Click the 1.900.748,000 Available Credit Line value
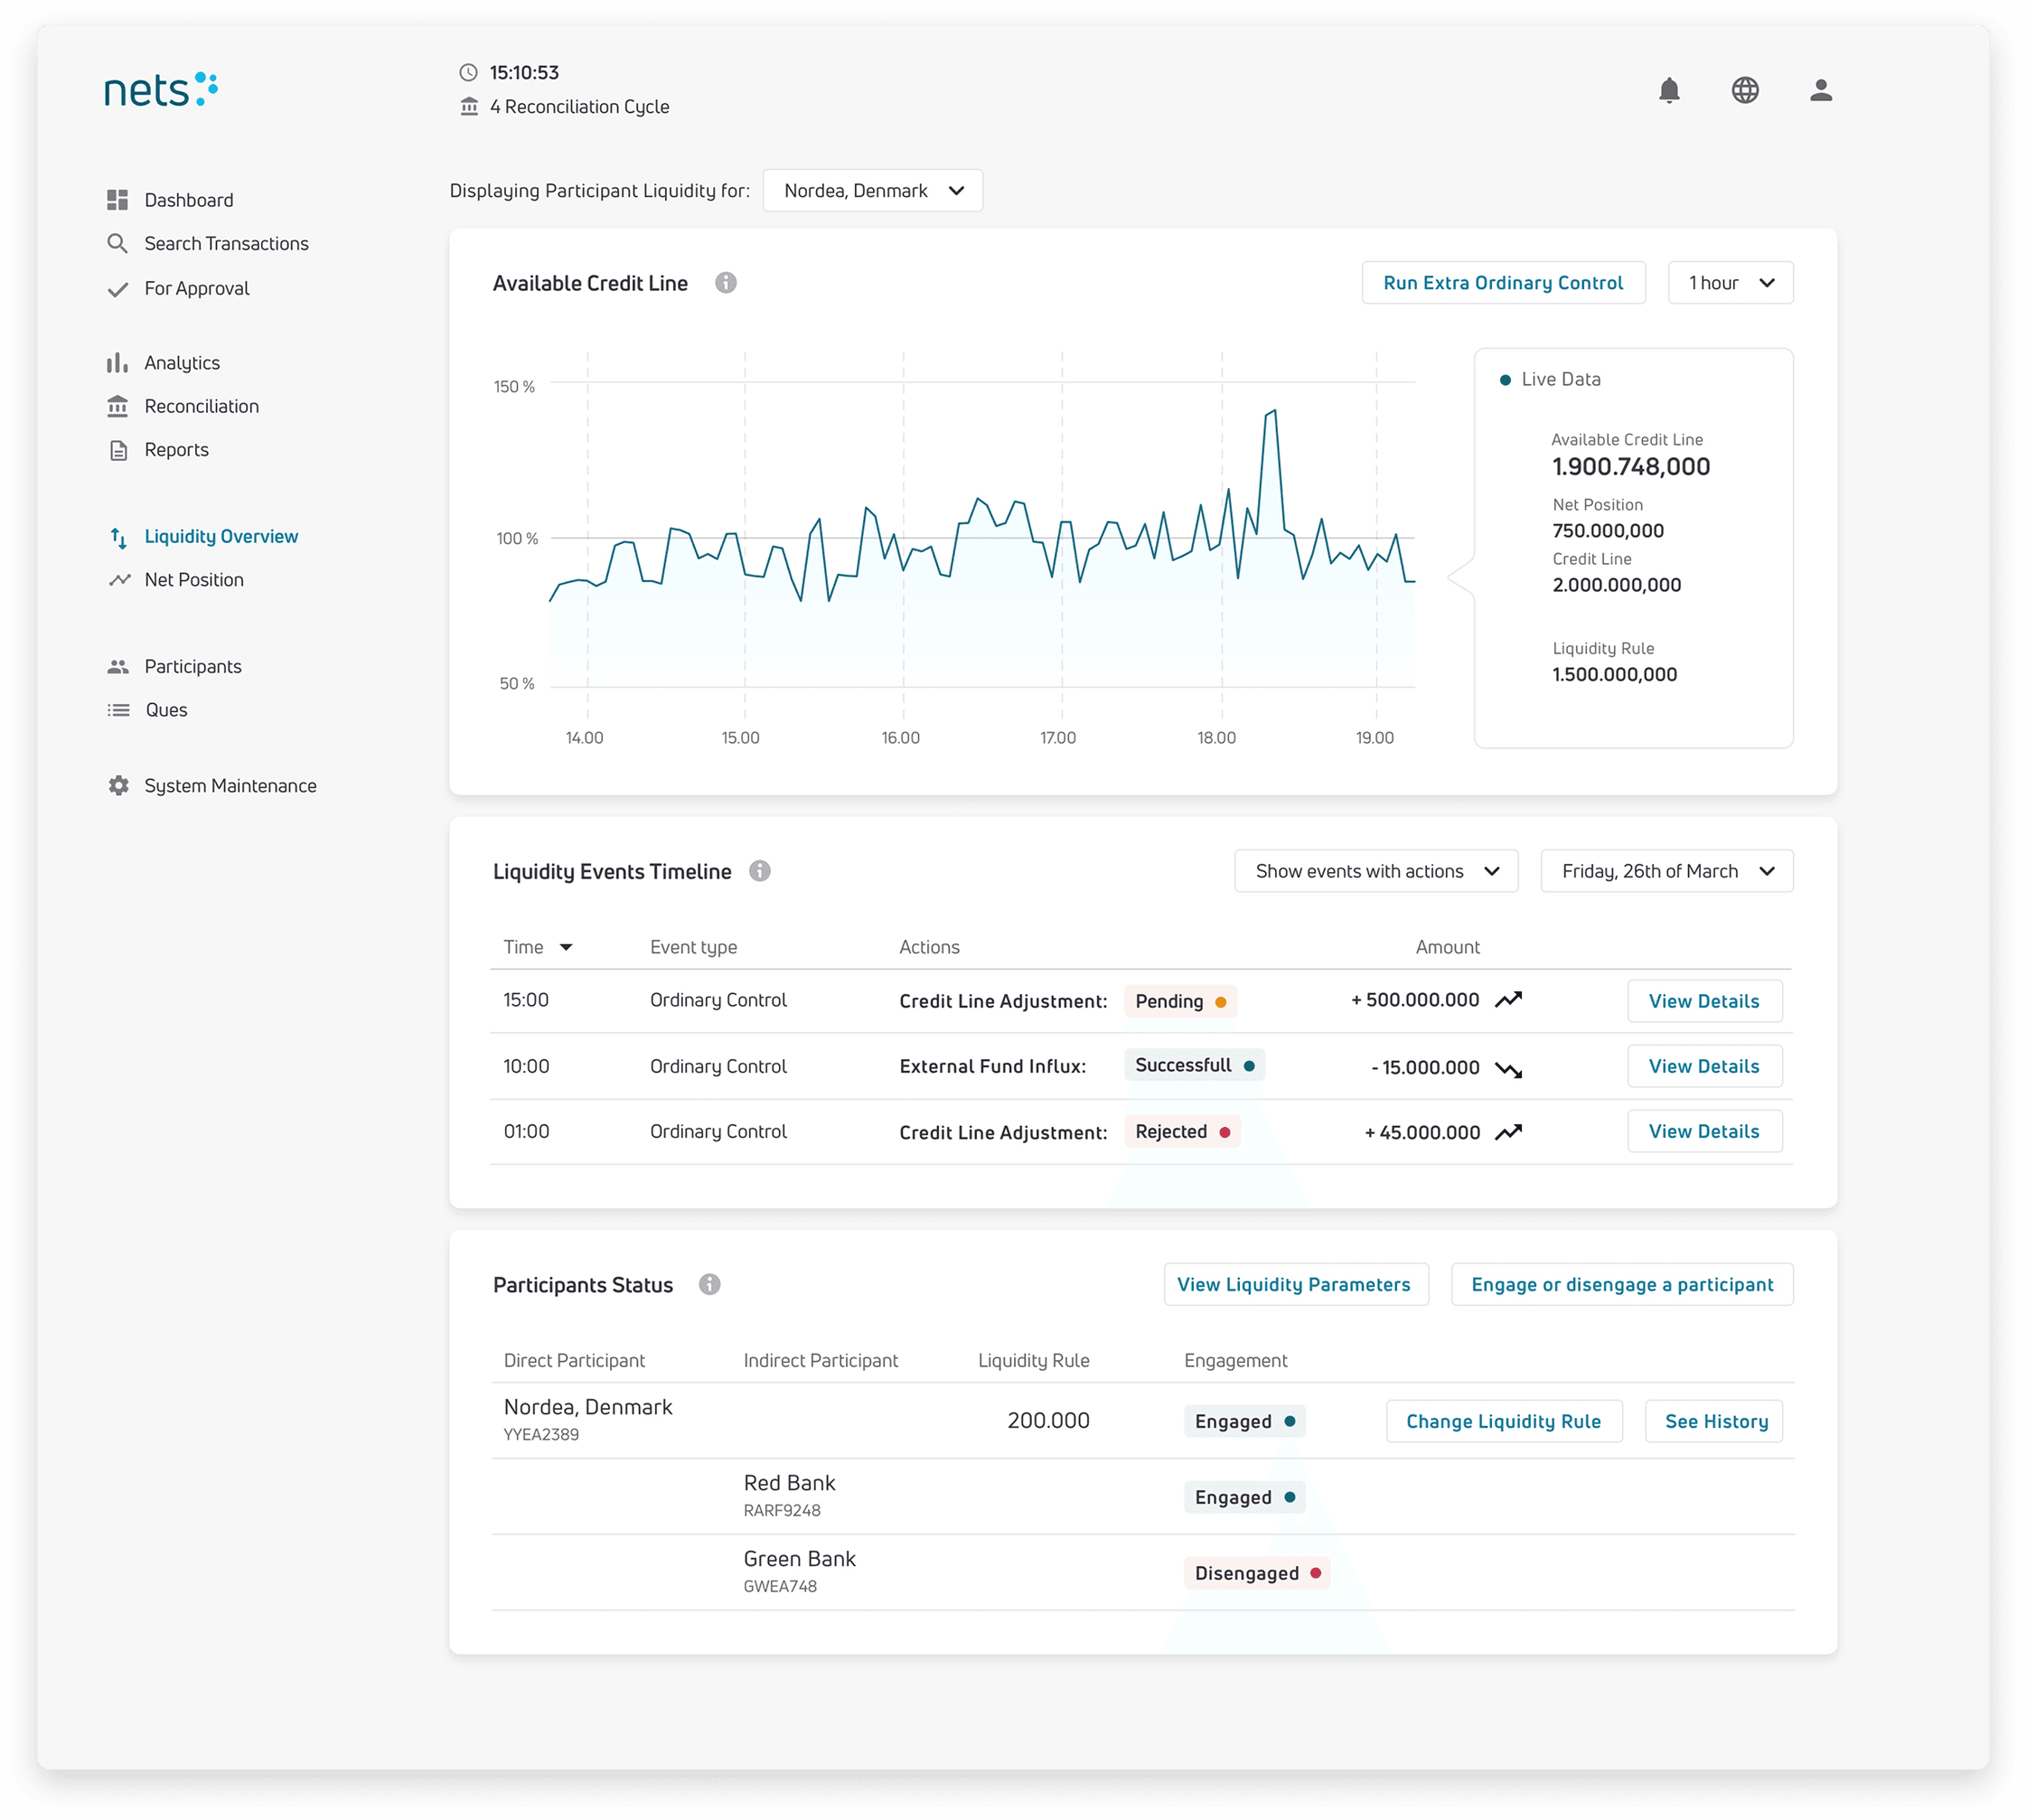Viewport: 2027px width, 1820px height. coord(1631,466)
